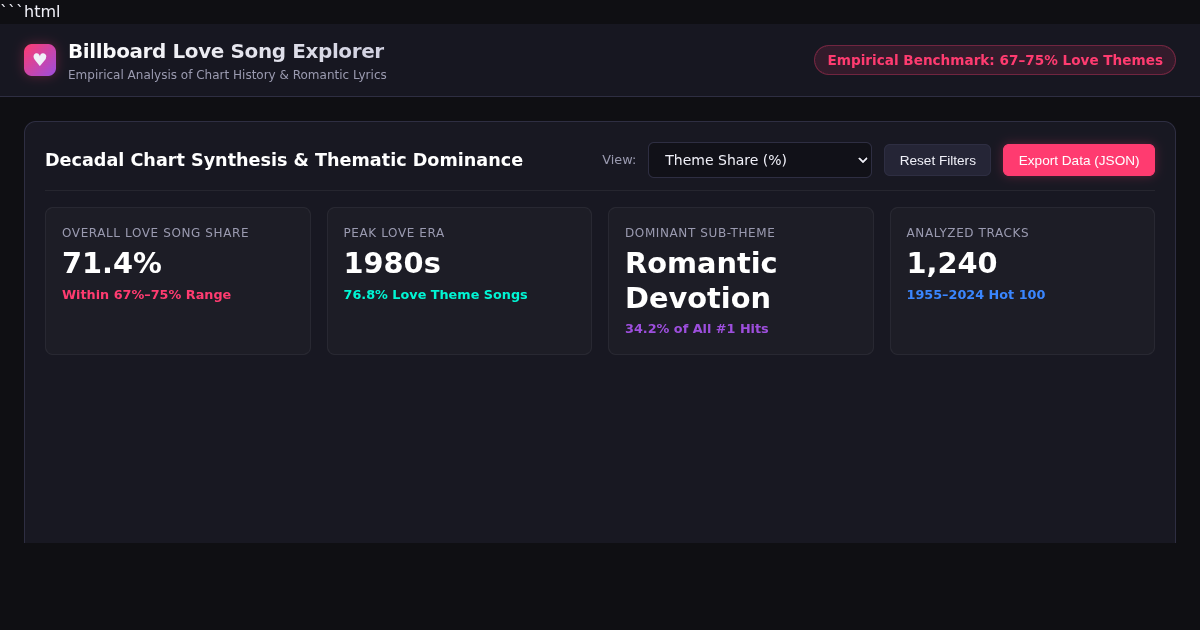Select the Billboard Love Song Explorer title

point(226,51)
